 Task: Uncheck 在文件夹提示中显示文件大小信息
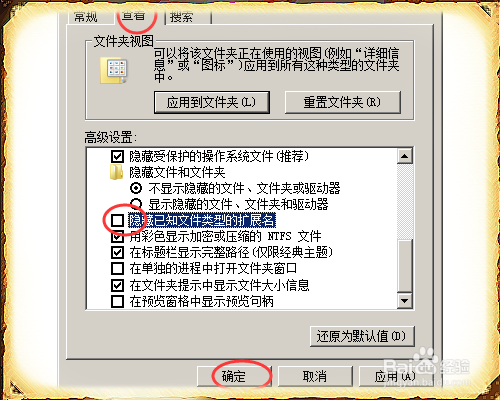point(117,285)
